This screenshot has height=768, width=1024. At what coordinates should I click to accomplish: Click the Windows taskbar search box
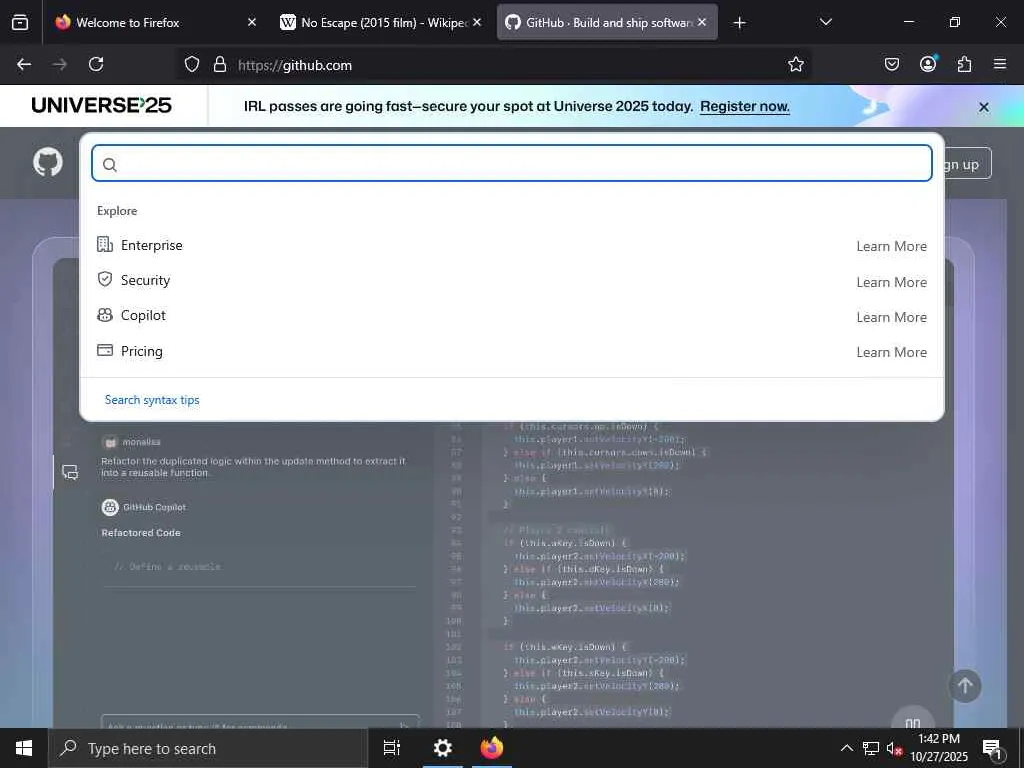(208, 748)
